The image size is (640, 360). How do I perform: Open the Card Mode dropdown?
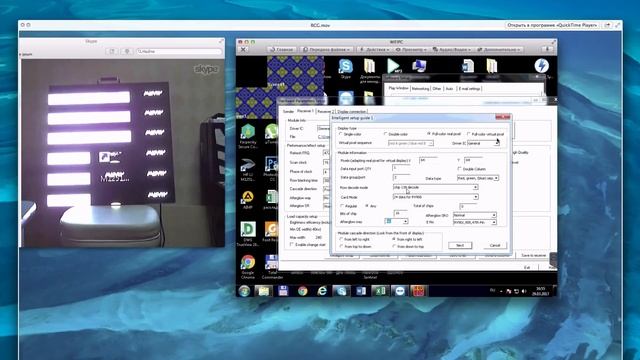435,197
